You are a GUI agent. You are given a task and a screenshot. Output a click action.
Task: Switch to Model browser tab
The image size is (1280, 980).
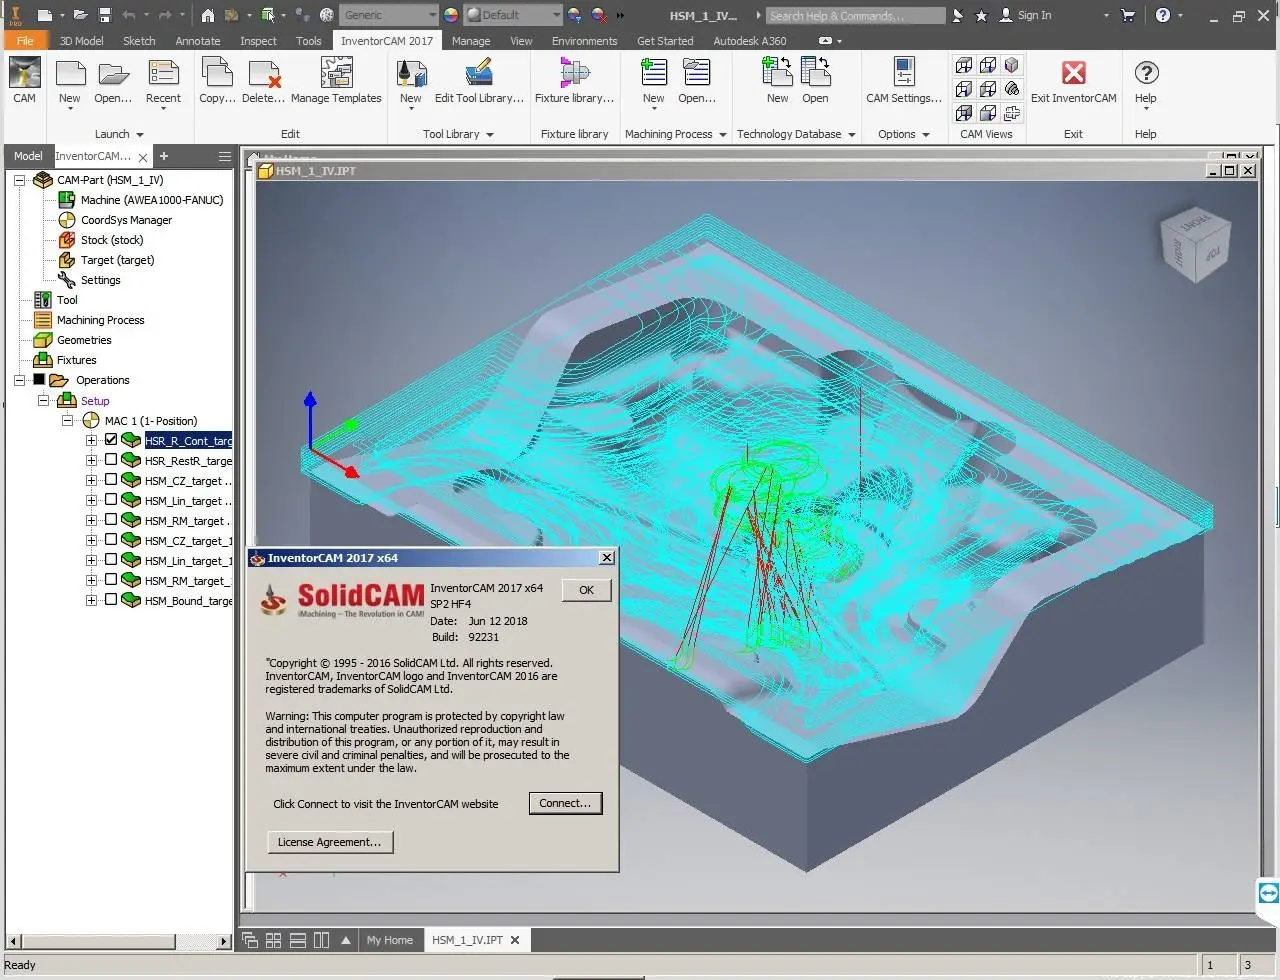28,156
